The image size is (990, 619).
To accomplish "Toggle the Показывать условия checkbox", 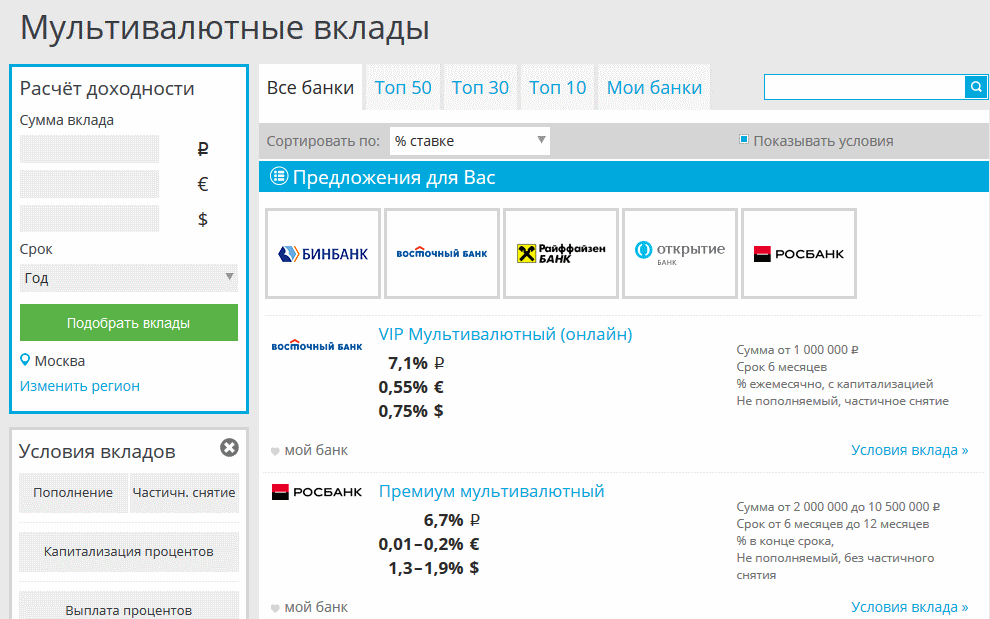I will click(744, 140).
